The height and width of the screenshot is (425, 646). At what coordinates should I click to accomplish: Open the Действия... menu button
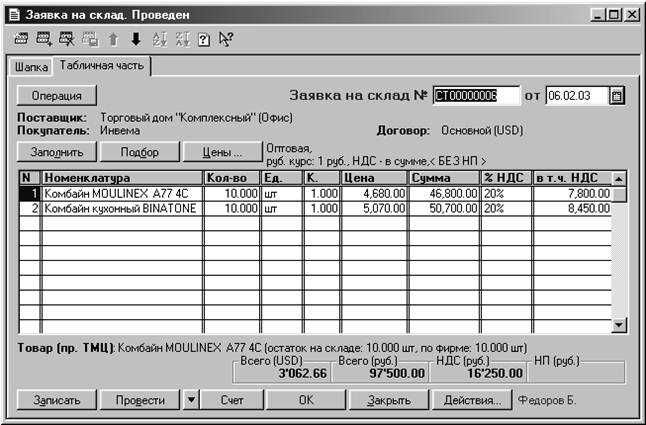(472, 400)
